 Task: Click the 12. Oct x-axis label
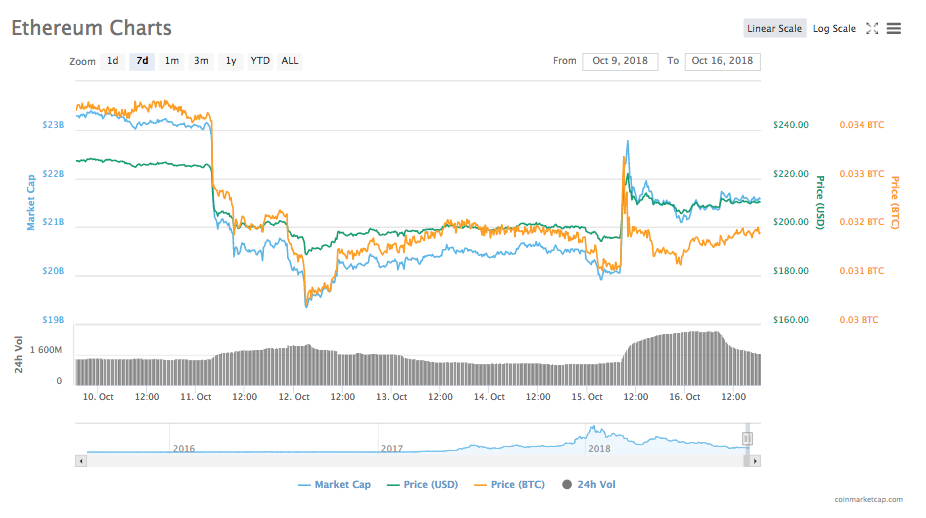point(294,397)
